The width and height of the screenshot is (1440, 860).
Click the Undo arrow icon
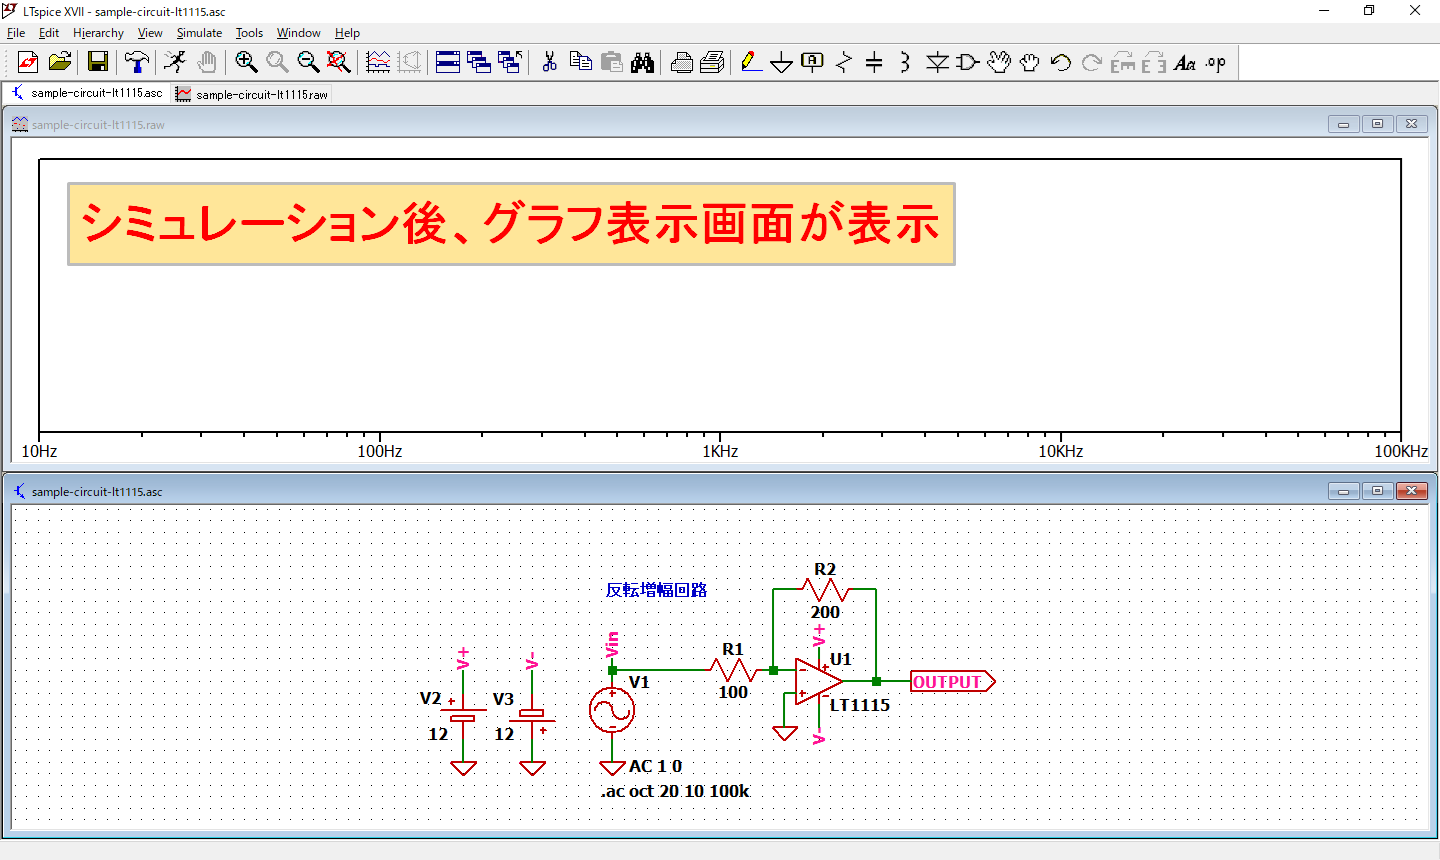click(1060, 62)
